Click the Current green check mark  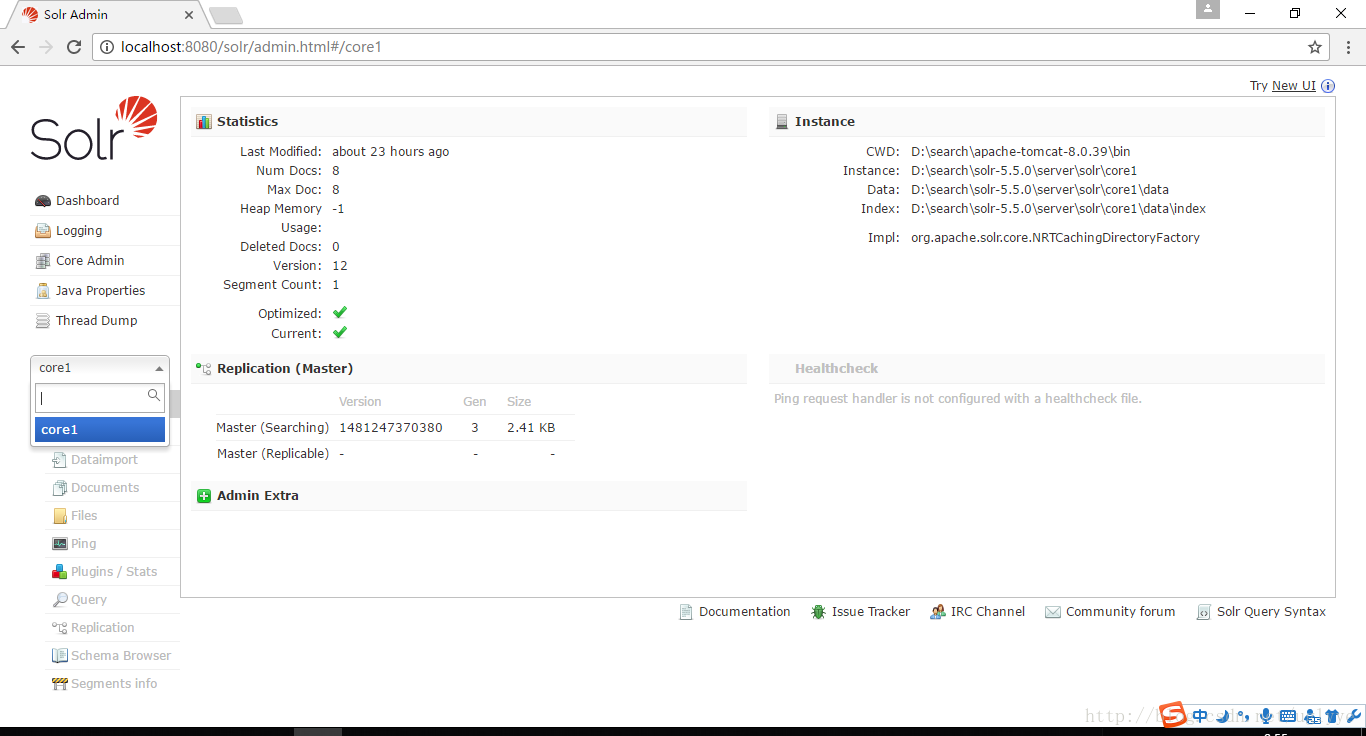tap(340, 333)
